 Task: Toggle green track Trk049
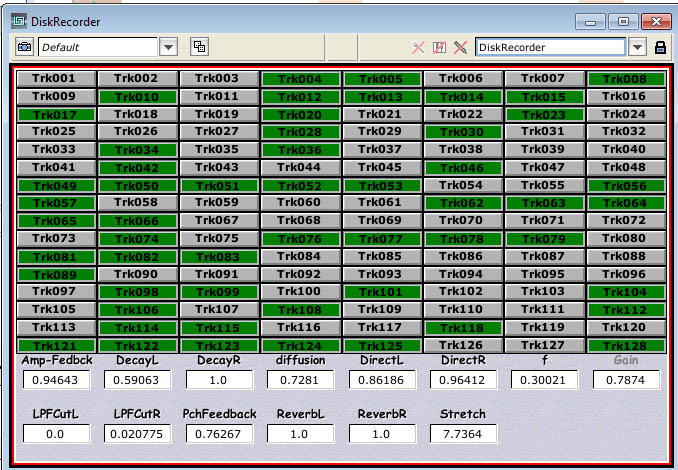(56, 185)
